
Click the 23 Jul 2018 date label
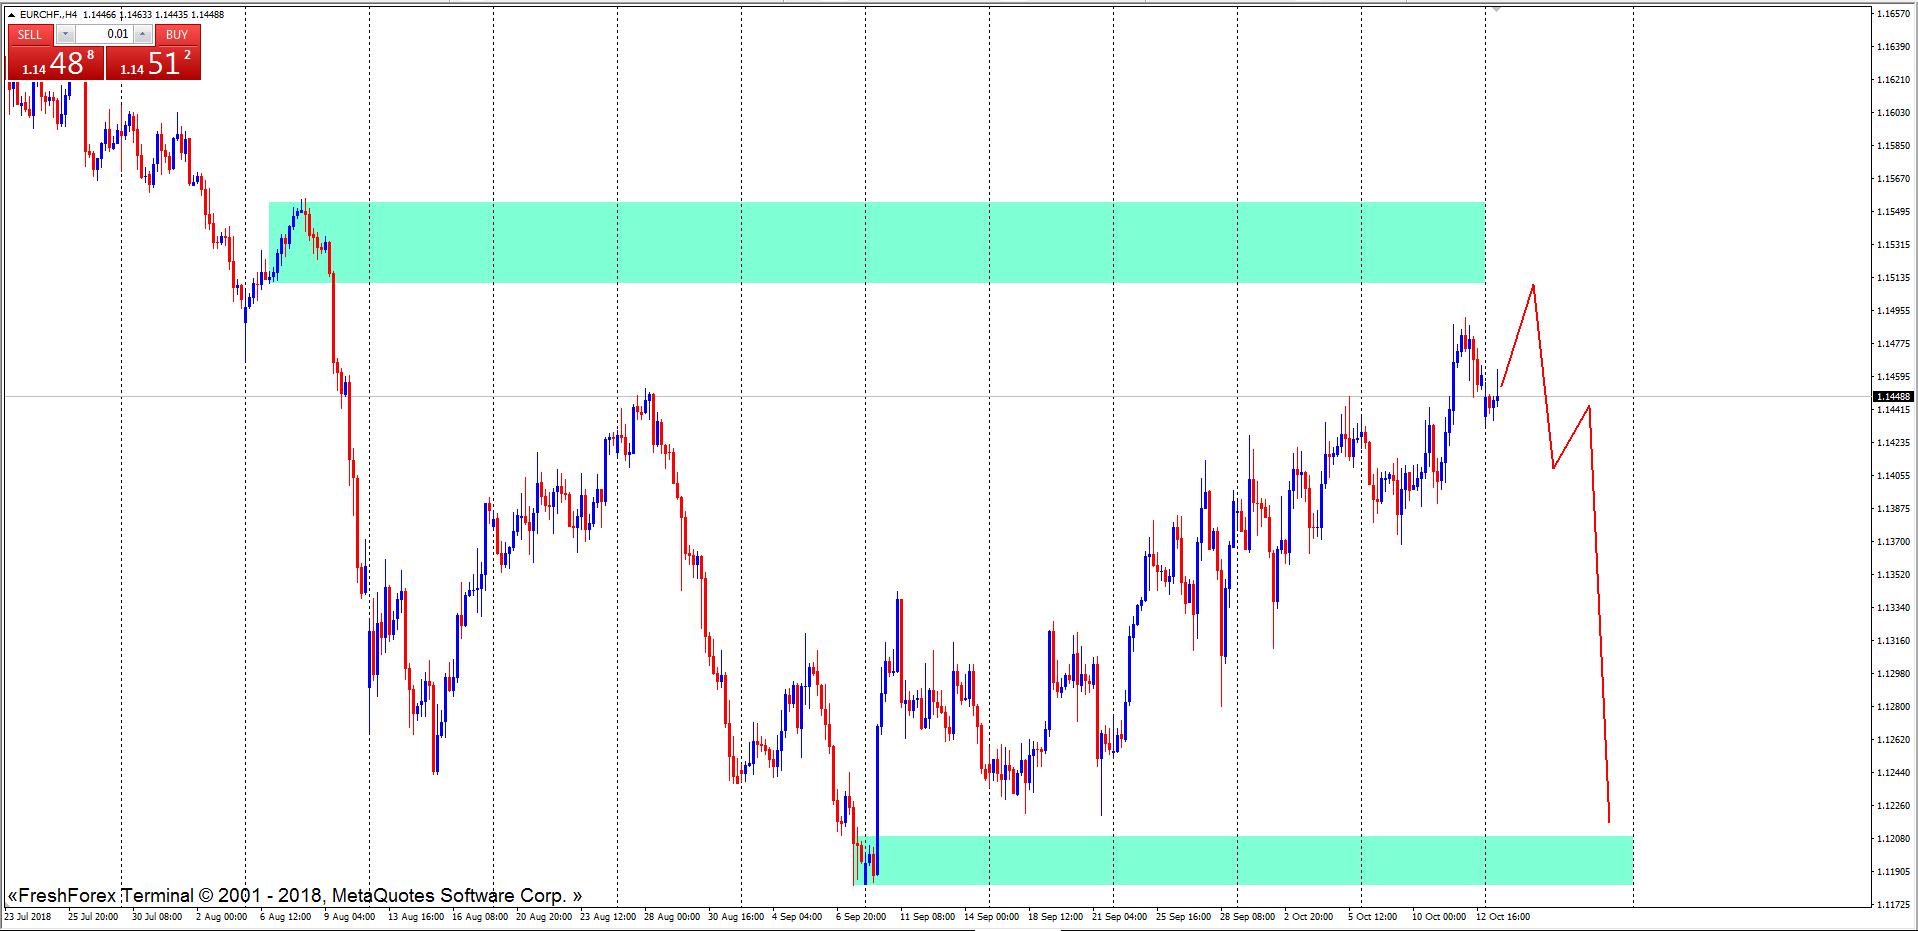28,917
